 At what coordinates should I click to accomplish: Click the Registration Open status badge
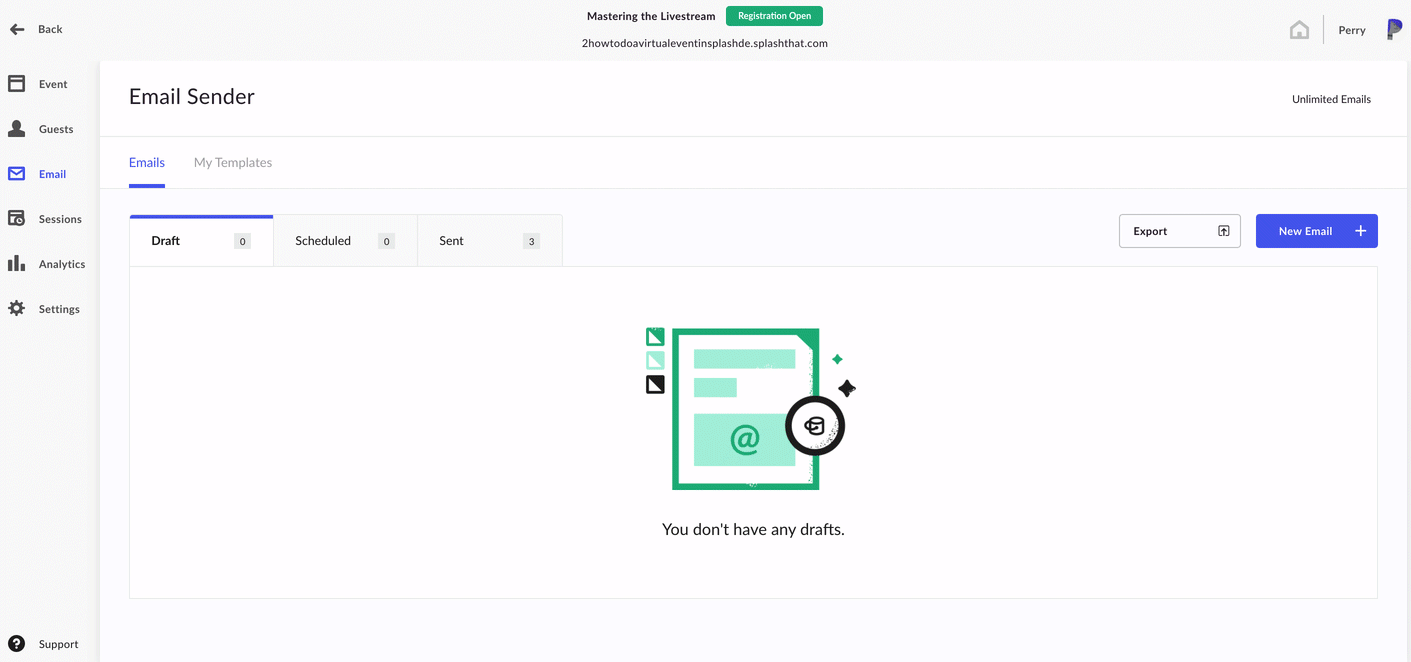point(775,16)
